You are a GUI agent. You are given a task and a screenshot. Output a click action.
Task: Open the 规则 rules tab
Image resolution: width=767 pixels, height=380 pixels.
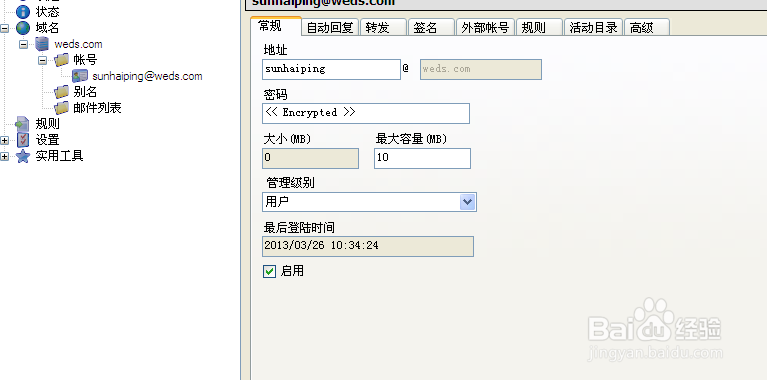(x=539, y=27)
